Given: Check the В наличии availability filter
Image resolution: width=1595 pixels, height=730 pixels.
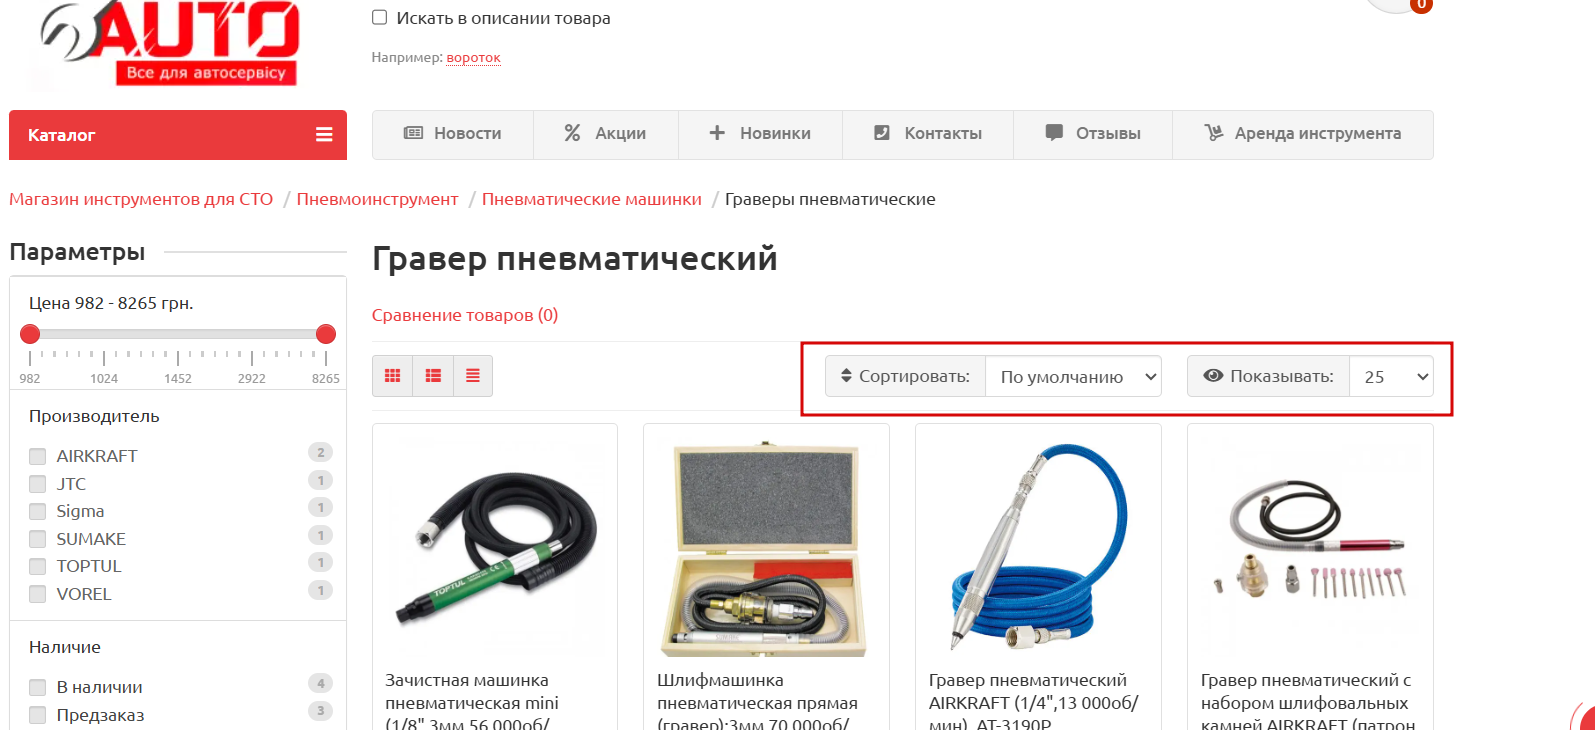Looking at the screenshot, I should point(38,687).
